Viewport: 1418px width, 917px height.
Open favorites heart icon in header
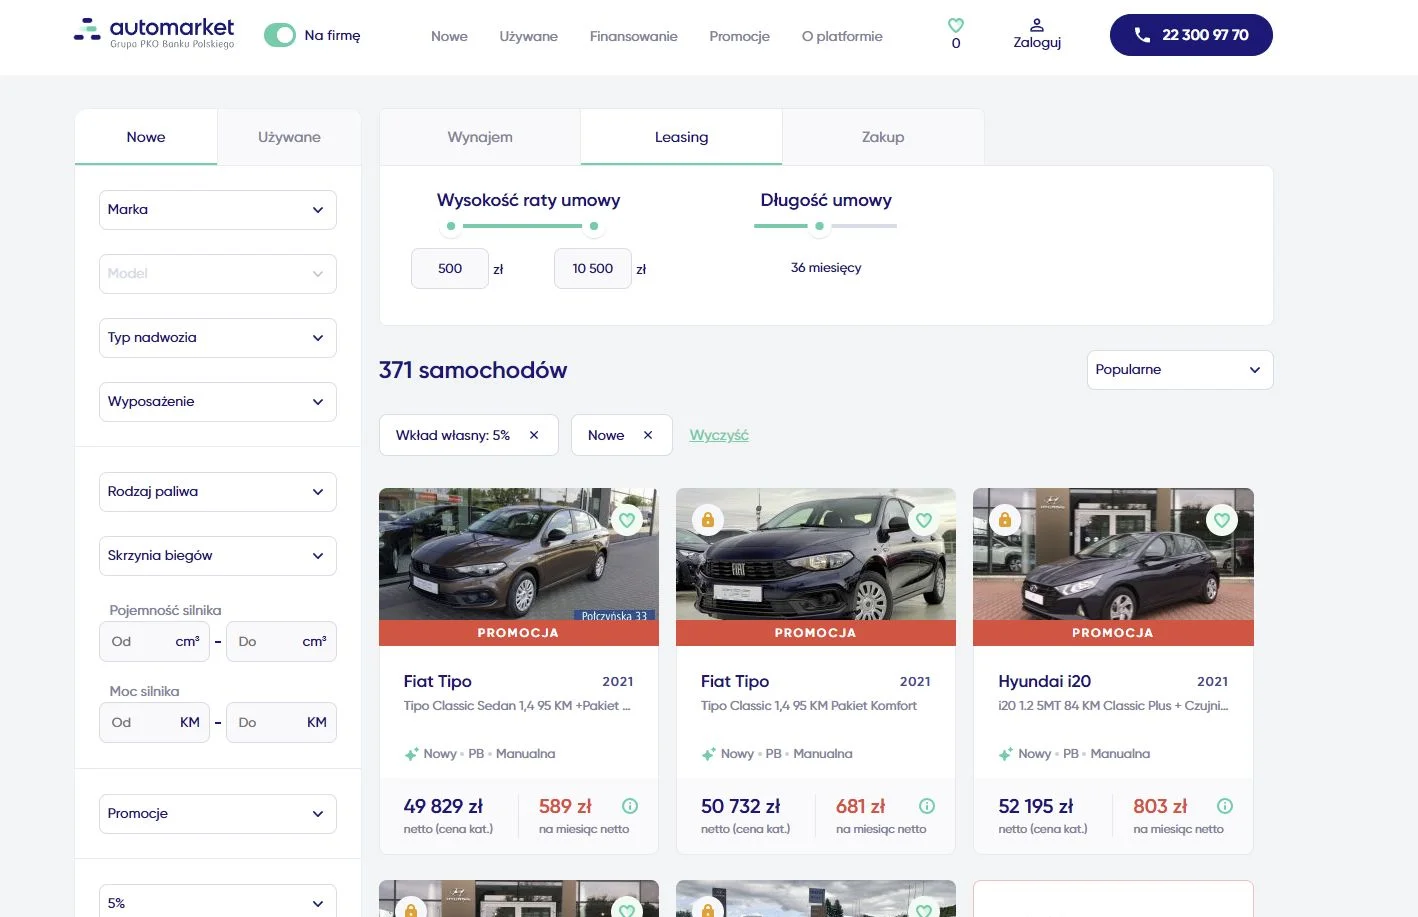(x=956, y=25)
